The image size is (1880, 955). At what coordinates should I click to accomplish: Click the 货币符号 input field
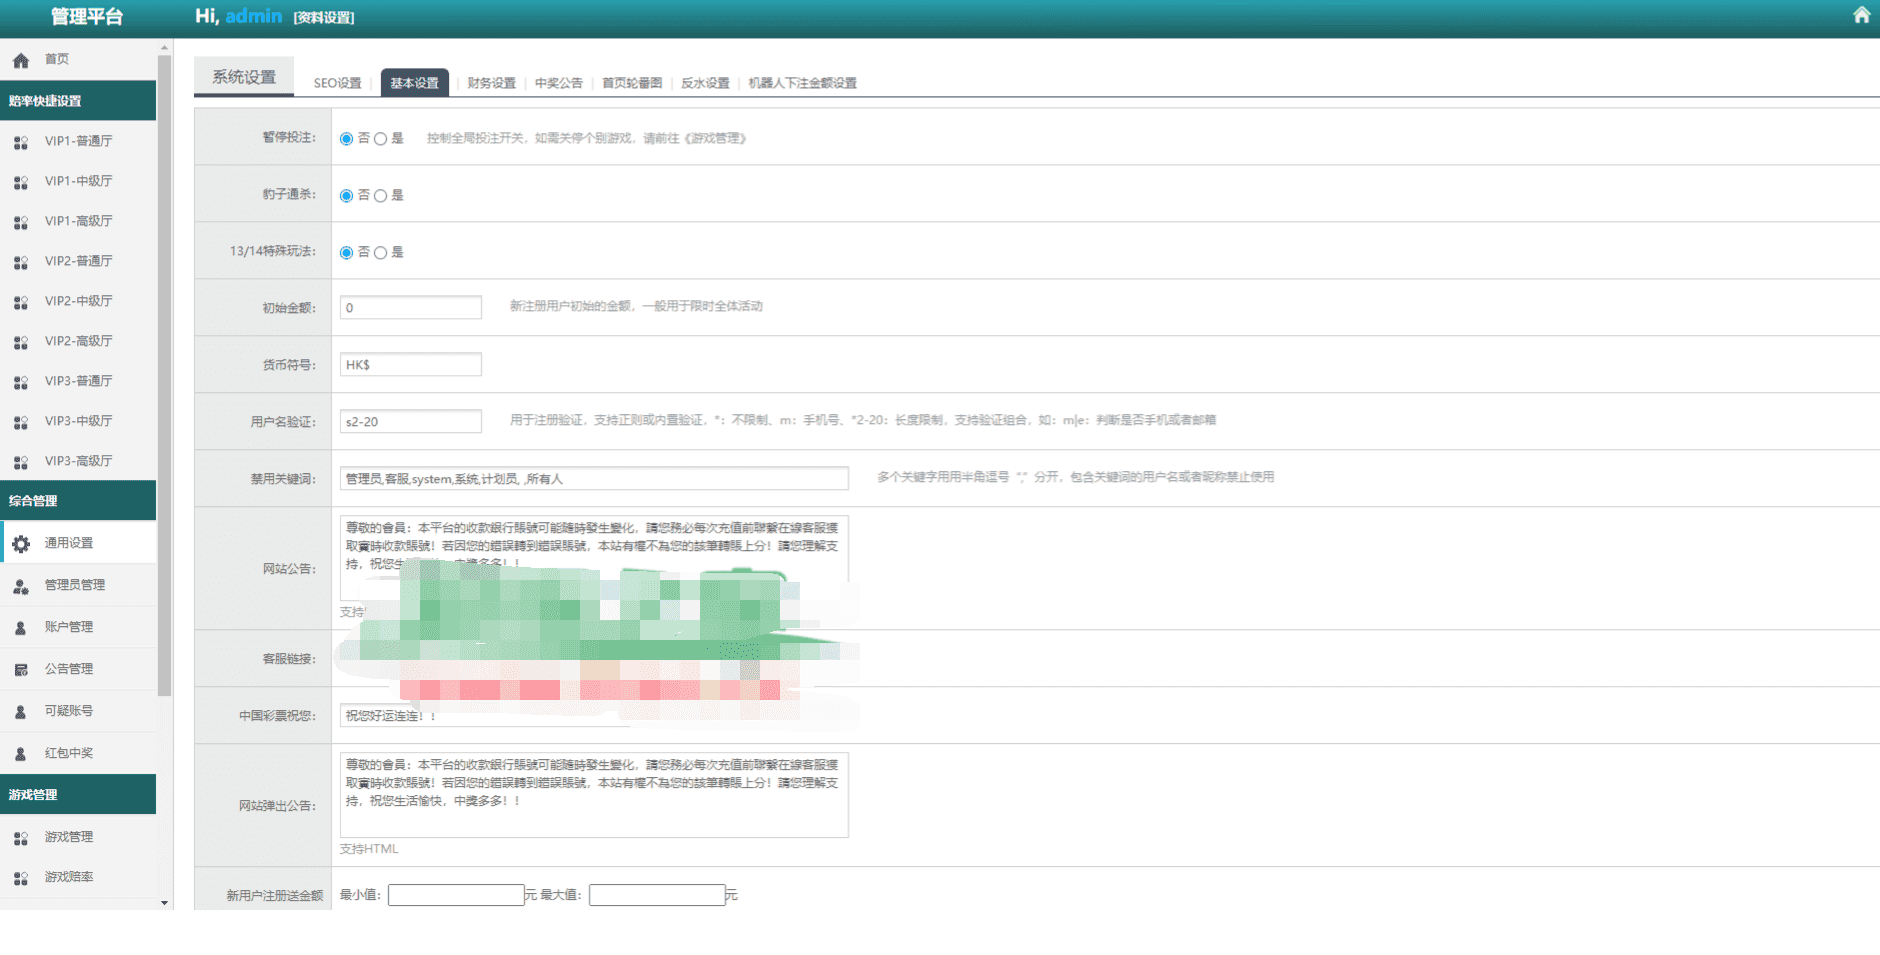pyautogui.click(x=410, y=365)
